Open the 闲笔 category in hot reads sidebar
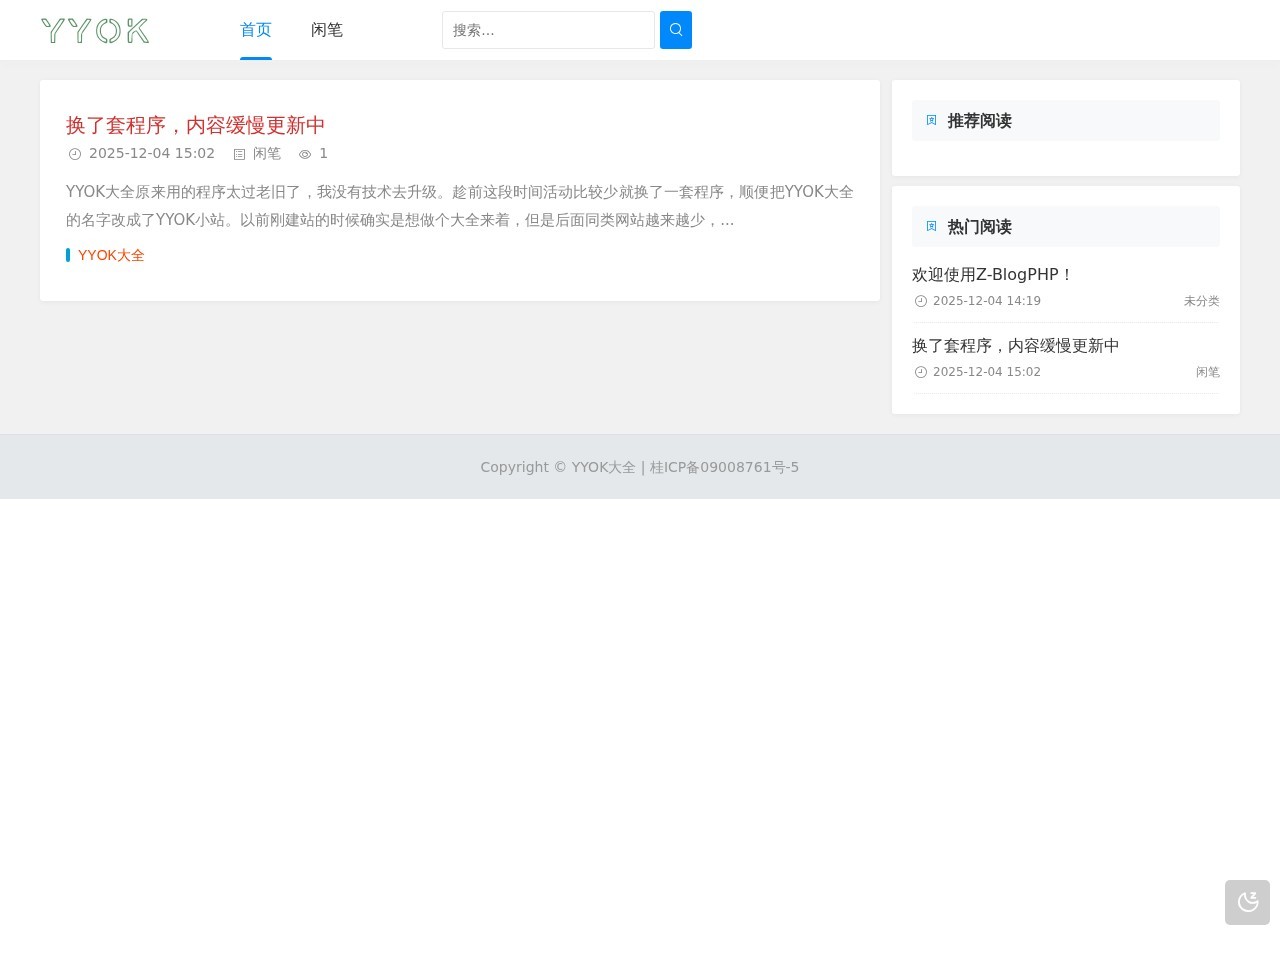 click(x=1208, y=372)
